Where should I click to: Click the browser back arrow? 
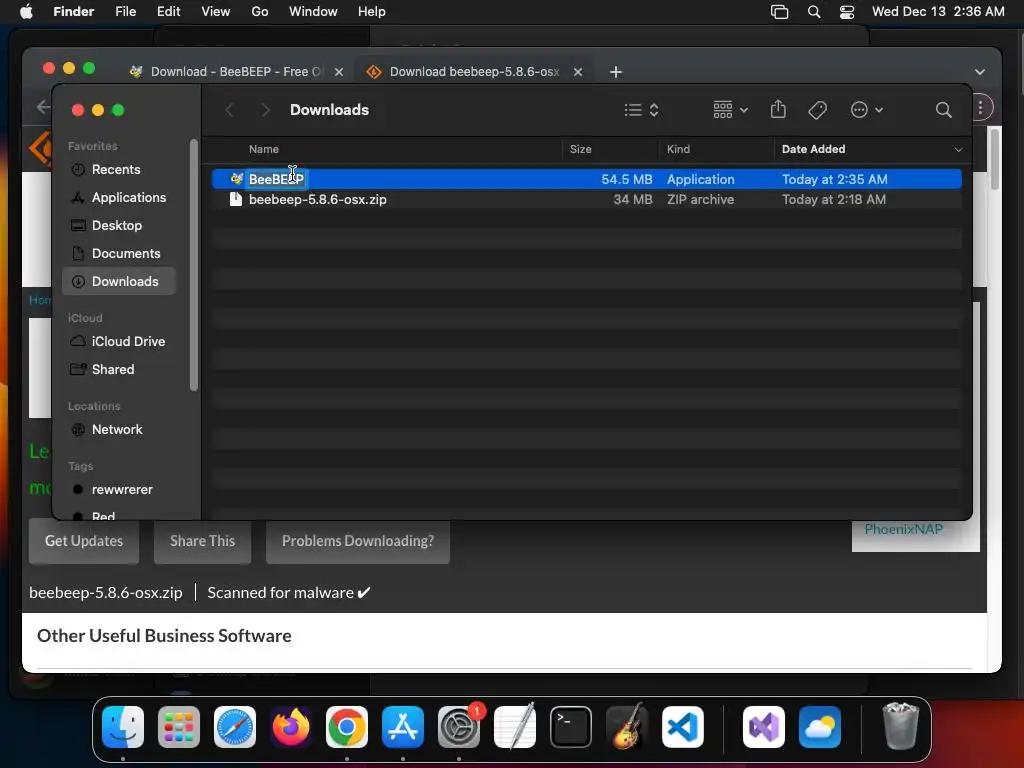43,107
